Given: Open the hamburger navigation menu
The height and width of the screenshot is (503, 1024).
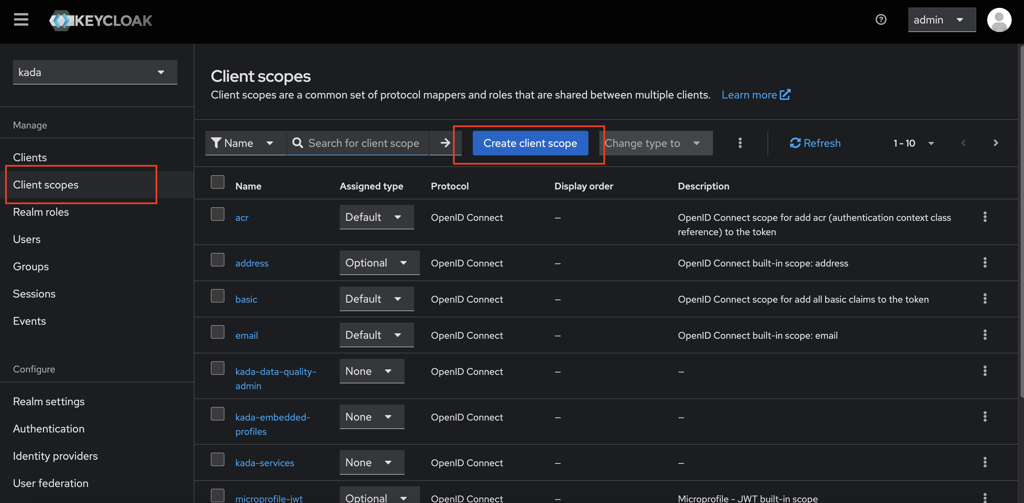Looking at the screenshot, I should point(21,20).
